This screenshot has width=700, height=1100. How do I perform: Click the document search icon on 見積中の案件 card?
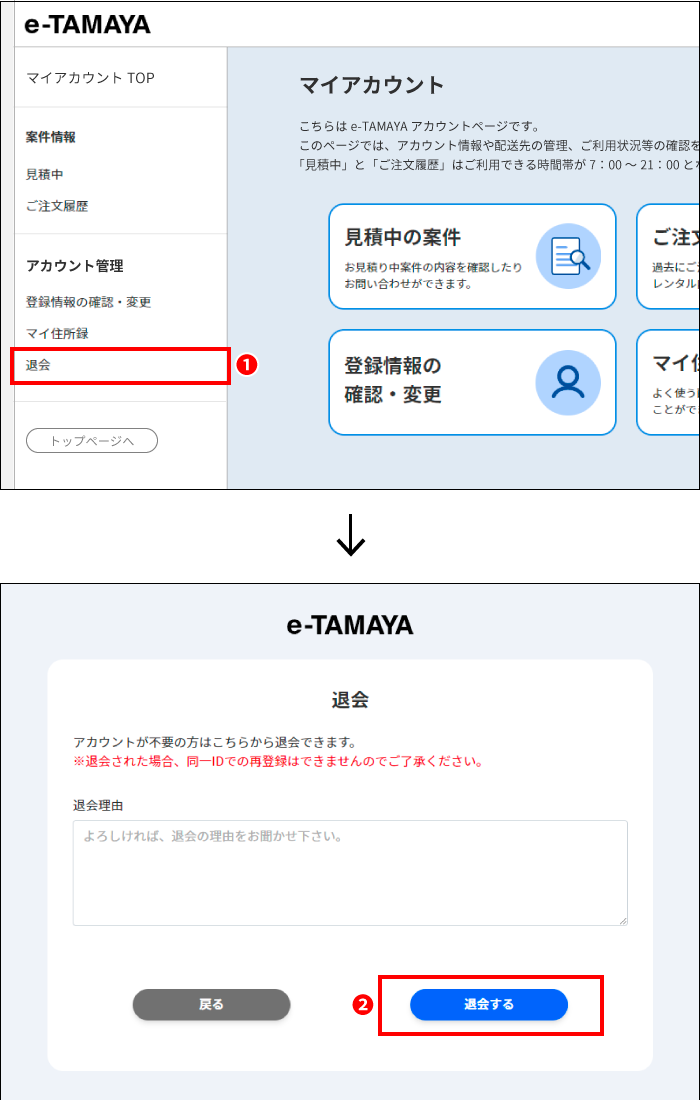pyautogui.click(x=568, y=256)
